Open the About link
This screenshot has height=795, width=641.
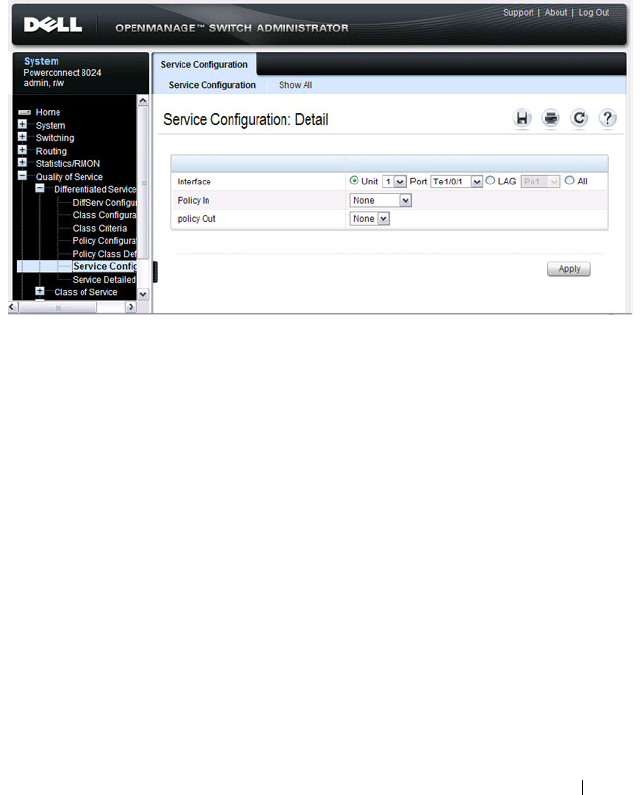pos(556,13)
